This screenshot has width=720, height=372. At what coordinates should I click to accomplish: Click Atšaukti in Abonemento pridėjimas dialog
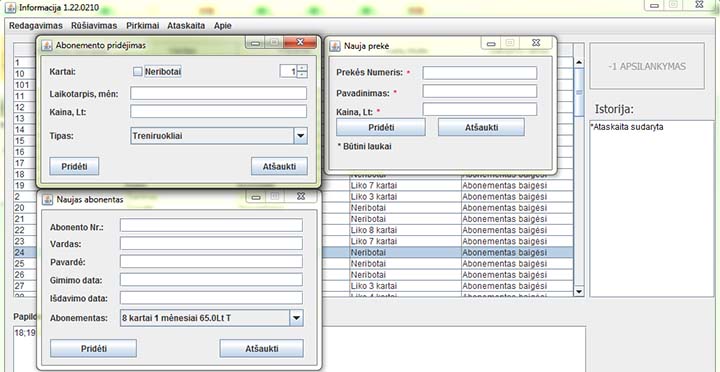279,166
